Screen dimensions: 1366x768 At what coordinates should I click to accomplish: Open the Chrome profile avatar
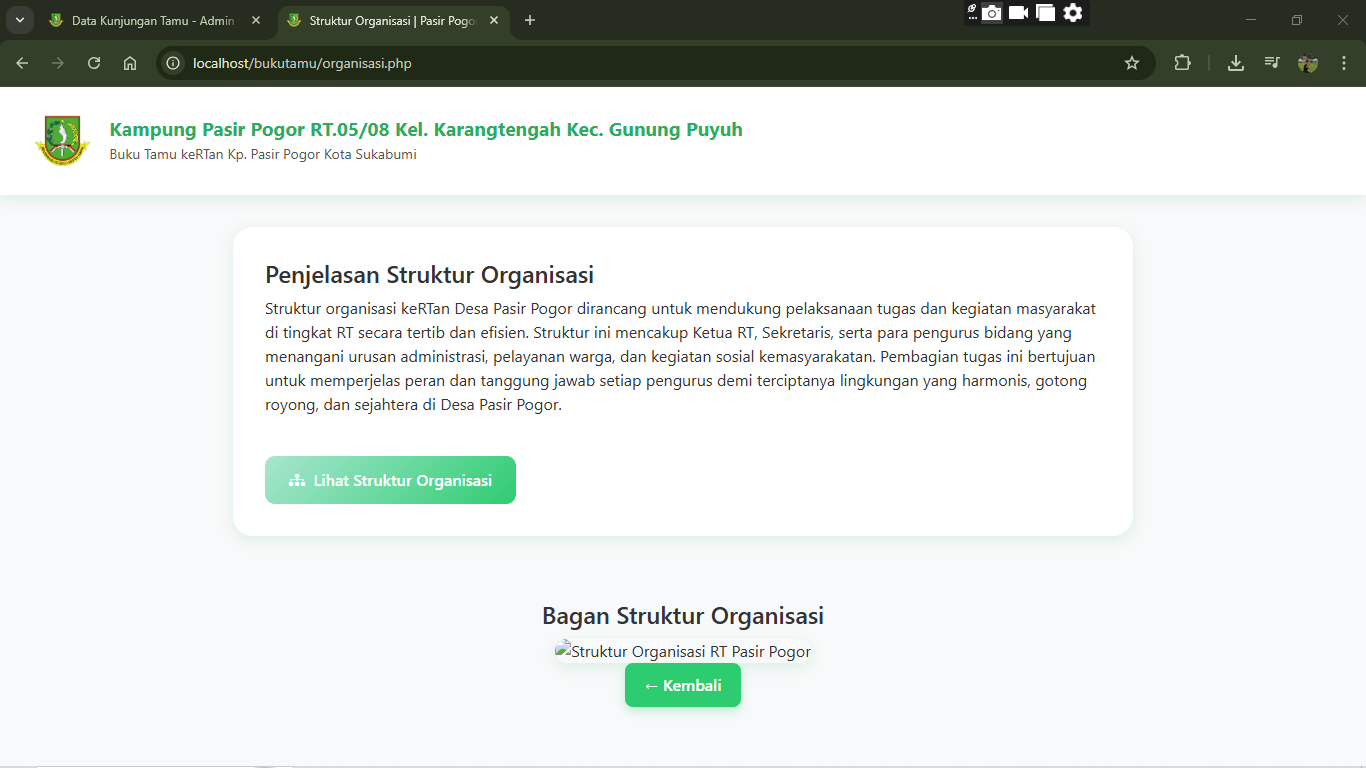point(1308,63)
